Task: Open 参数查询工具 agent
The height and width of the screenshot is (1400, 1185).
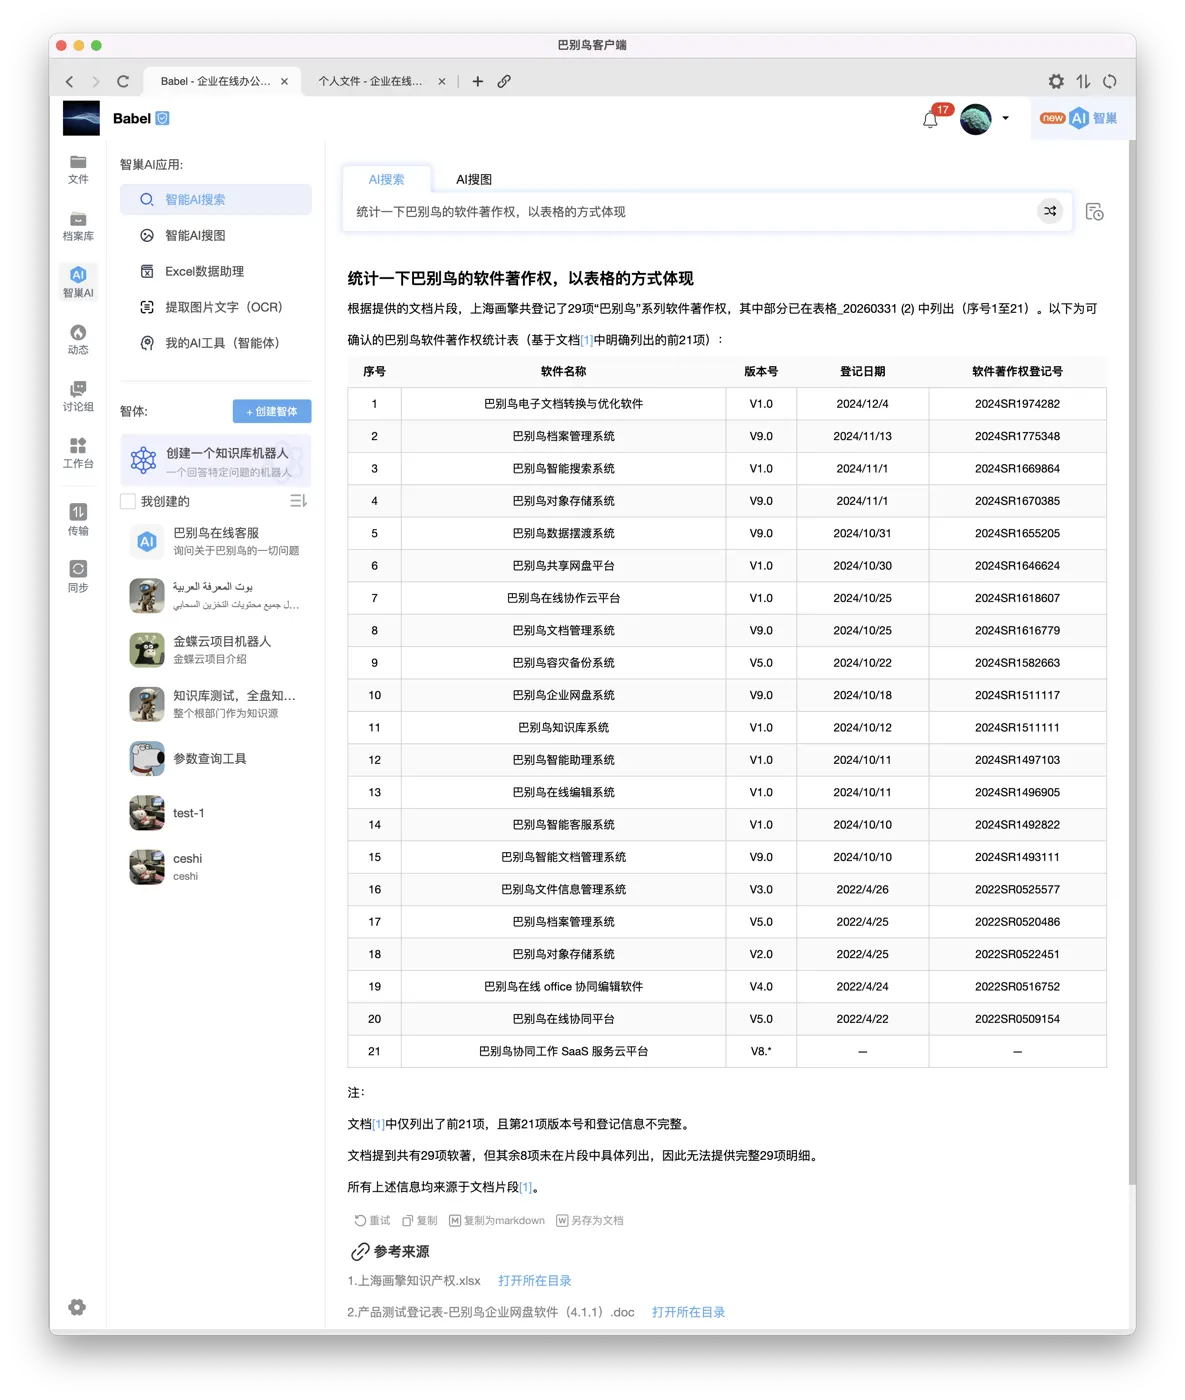Action: pos(216,759)
